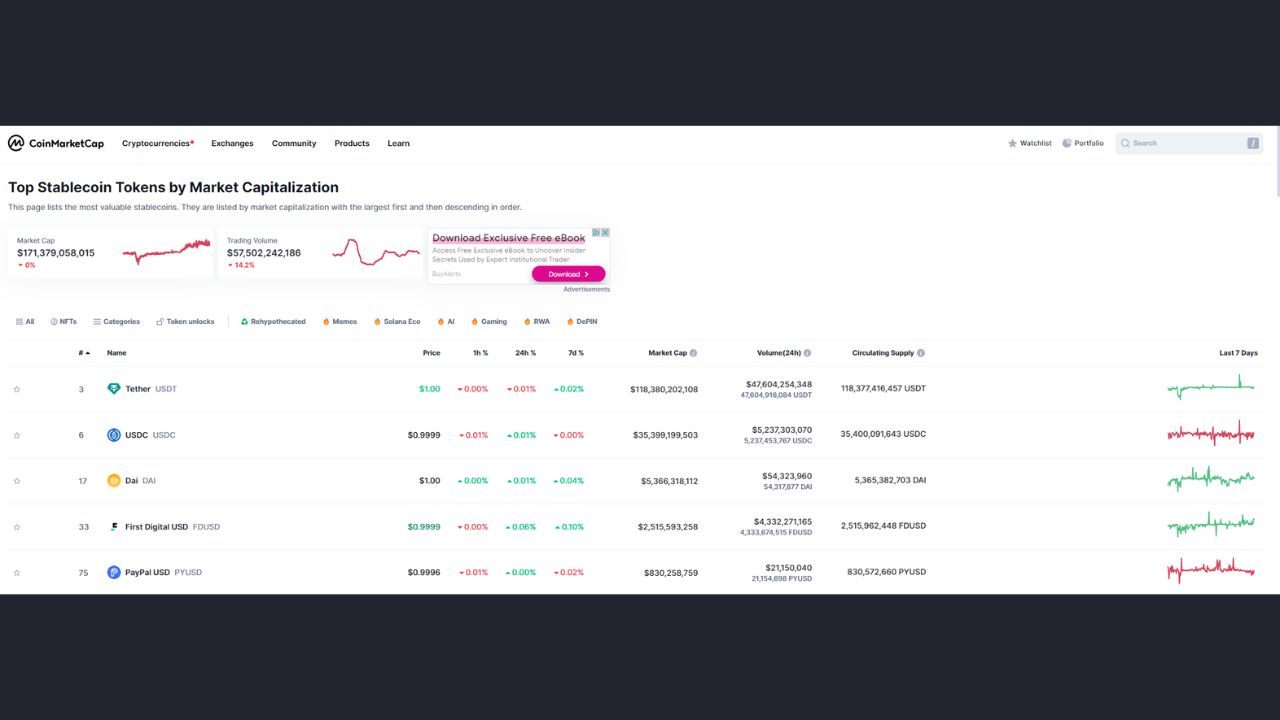Close the ad via its X icon

click(605, 232)
